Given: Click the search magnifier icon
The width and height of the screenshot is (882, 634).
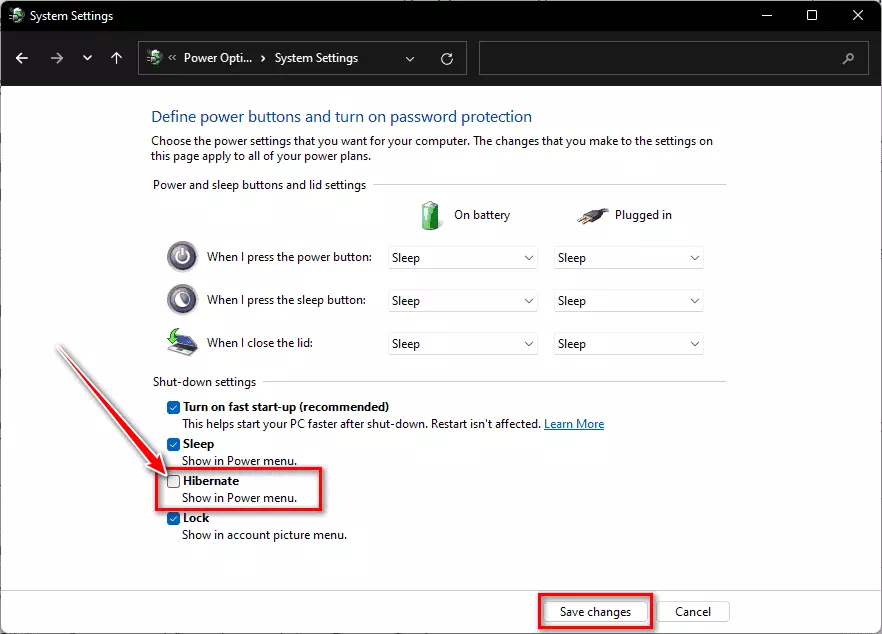Looking at the screenshot, I should (848, 59).
